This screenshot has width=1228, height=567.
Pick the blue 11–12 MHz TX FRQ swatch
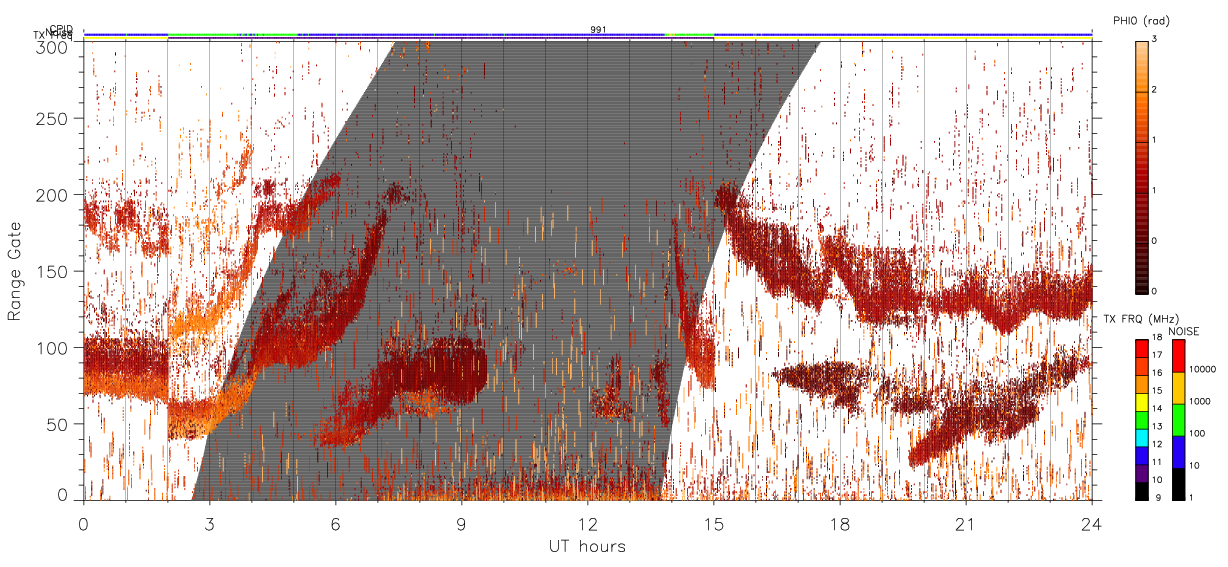(1141, 456)
